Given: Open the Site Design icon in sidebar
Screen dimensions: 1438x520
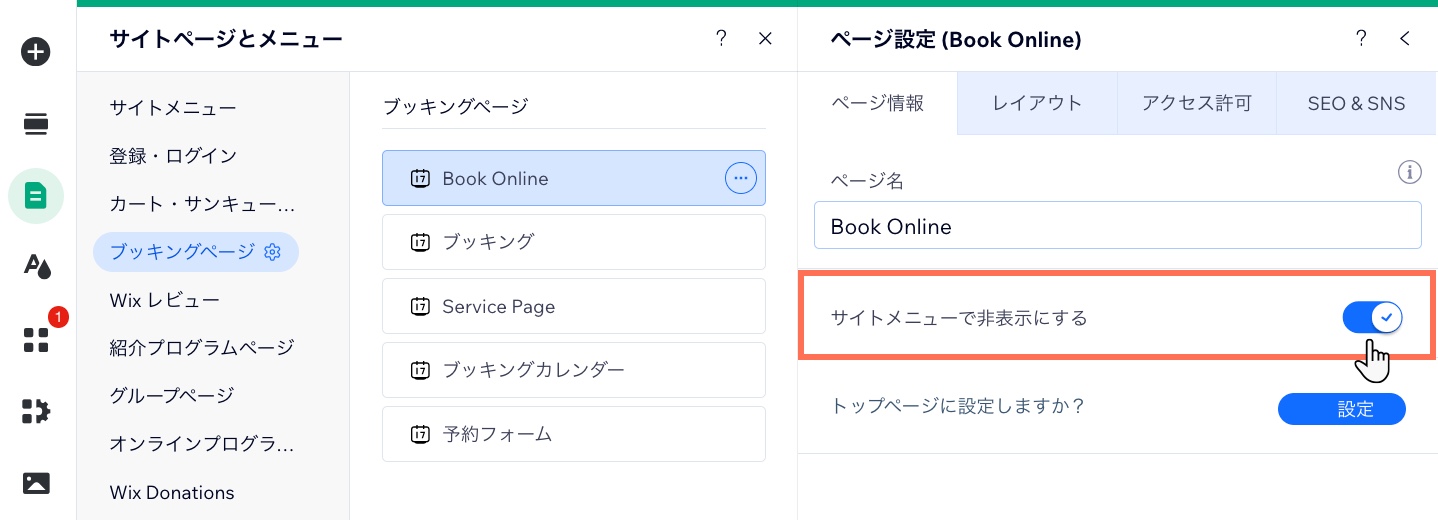Looking at the screenshot, I should coord(36,266).
